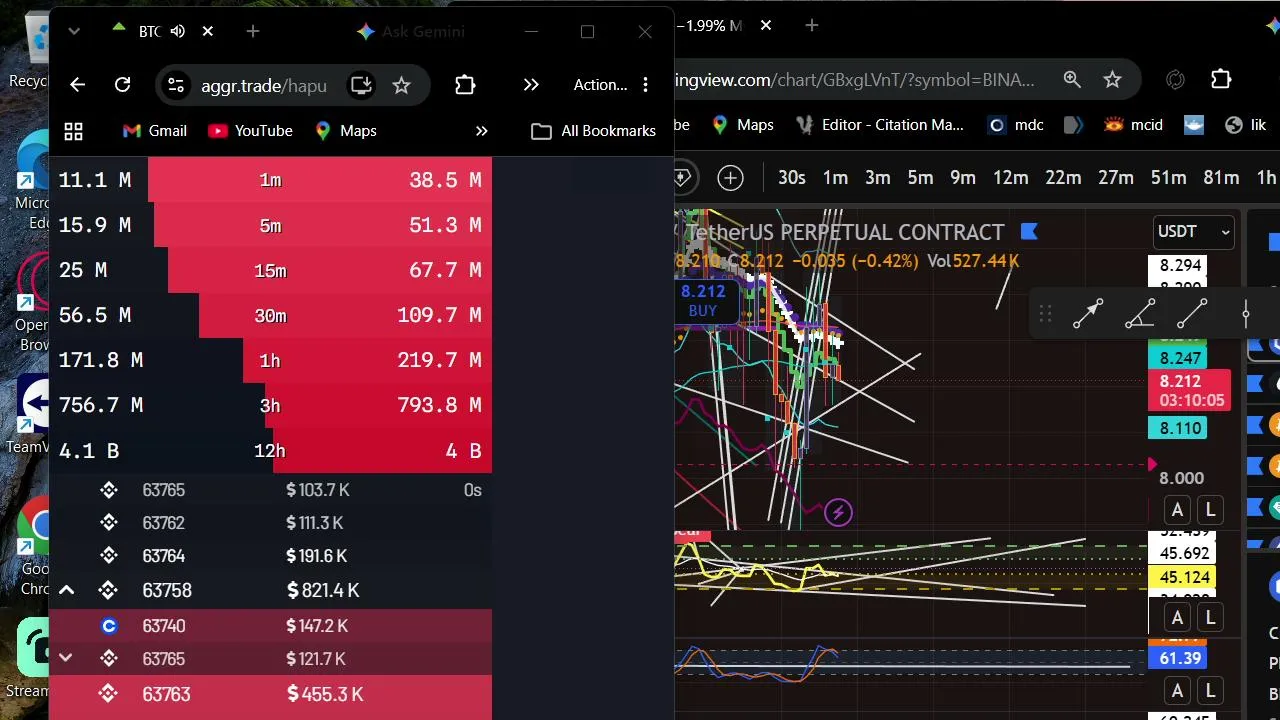This screenshot has width=1280, height=720.
Task: Toggle auto scale A below 8.000 label
Action: [1177, 510]
